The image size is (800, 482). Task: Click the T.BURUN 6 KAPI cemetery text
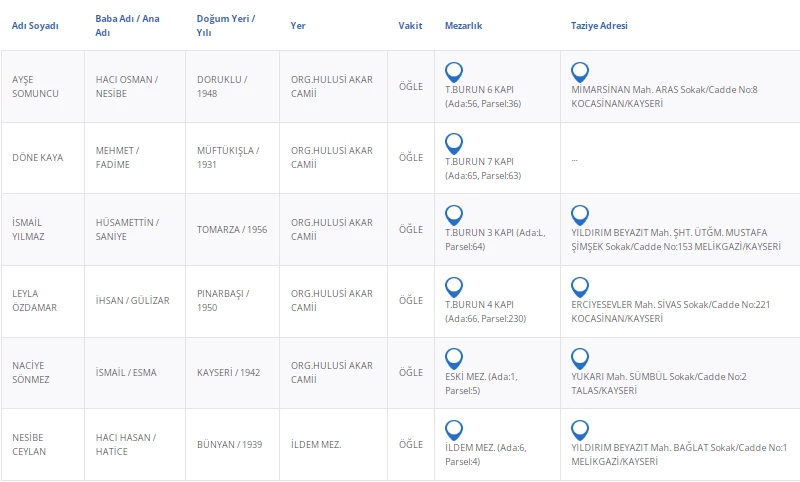pos(479,89)
